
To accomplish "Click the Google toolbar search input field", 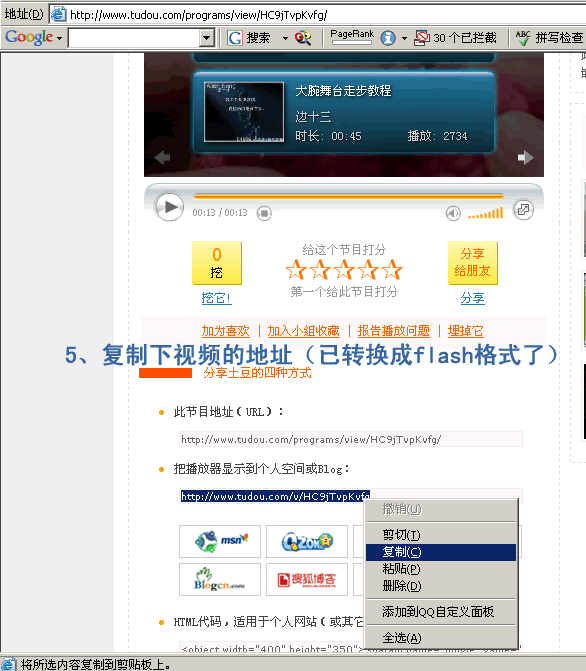I will tap(134, 38).
